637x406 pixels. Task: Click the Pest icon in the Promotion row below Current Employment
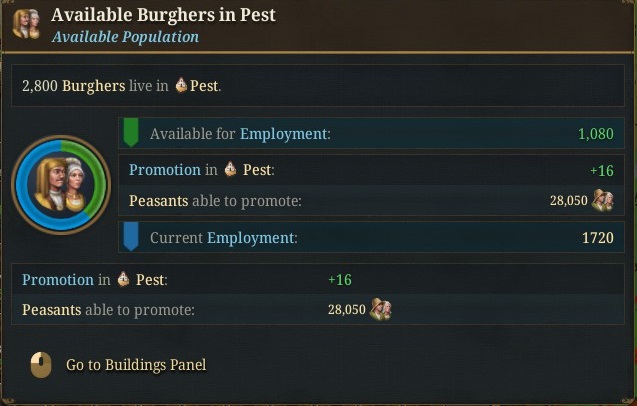[123, 280]
